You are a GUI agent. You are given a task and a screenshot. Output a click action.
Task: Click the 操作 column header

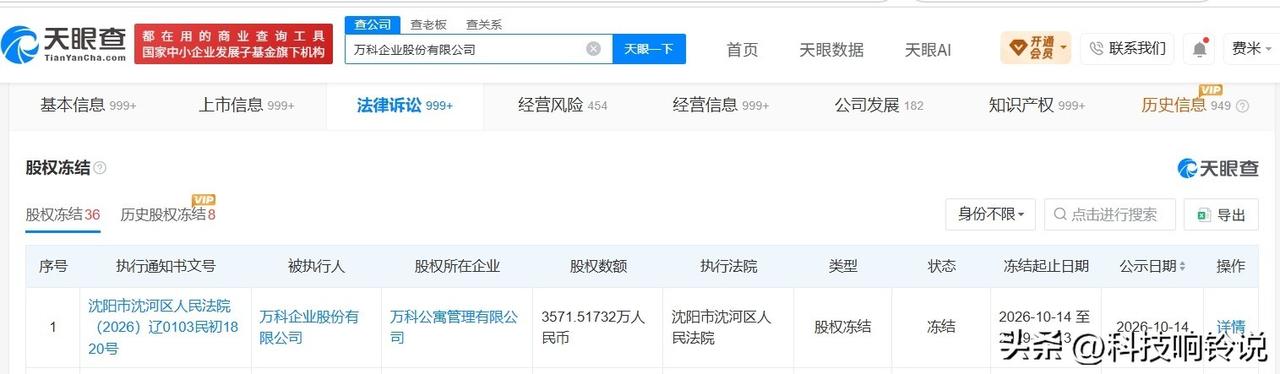pyautogui.click(x=1231, y=267)
